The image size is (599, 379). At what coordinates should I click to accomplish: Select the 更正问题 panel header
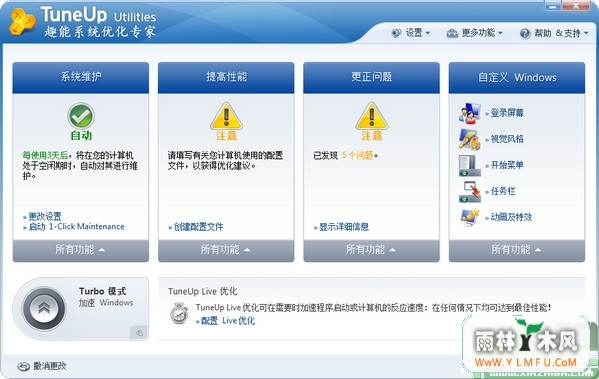coord(372,78)
